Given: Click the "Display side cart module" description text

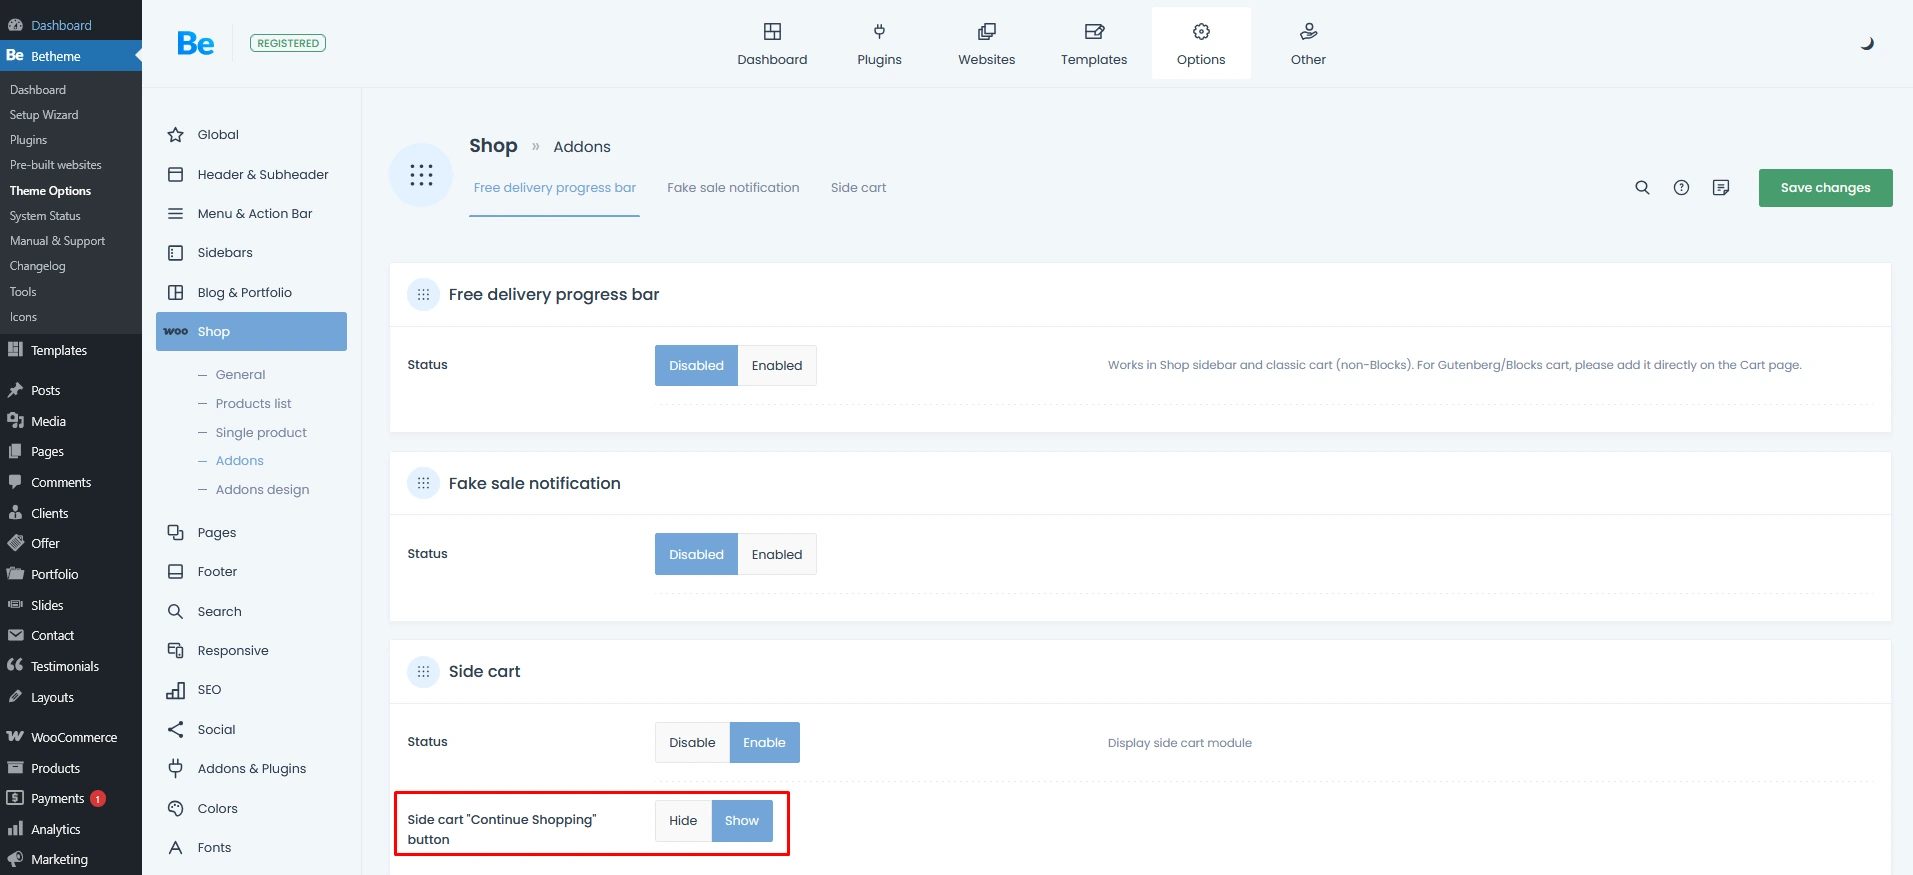Looking at the screenshot, I should pos(1179,743).
